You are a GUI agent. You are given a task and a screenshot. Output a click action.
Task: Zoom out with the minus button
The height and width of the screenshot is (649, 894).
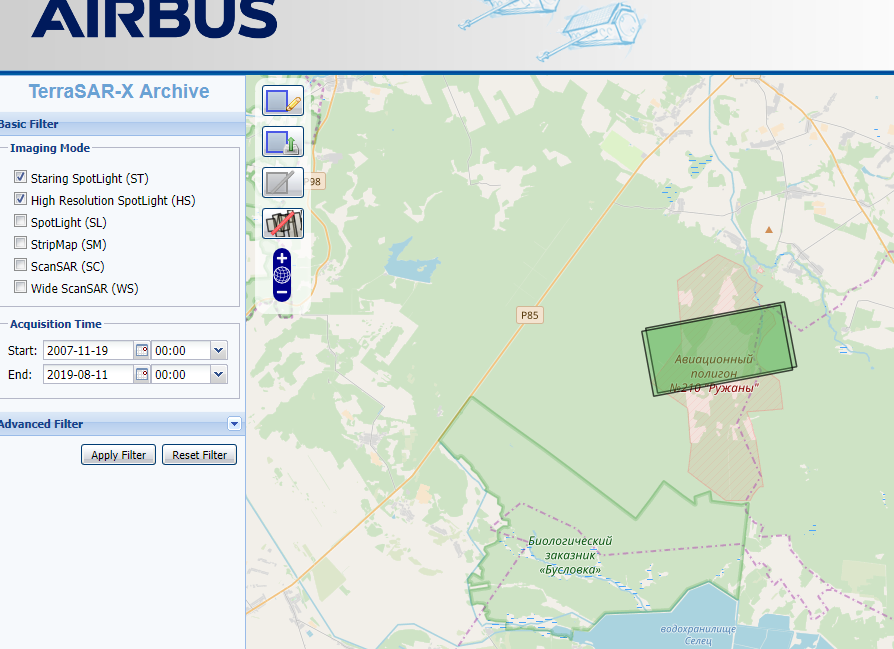282,293
